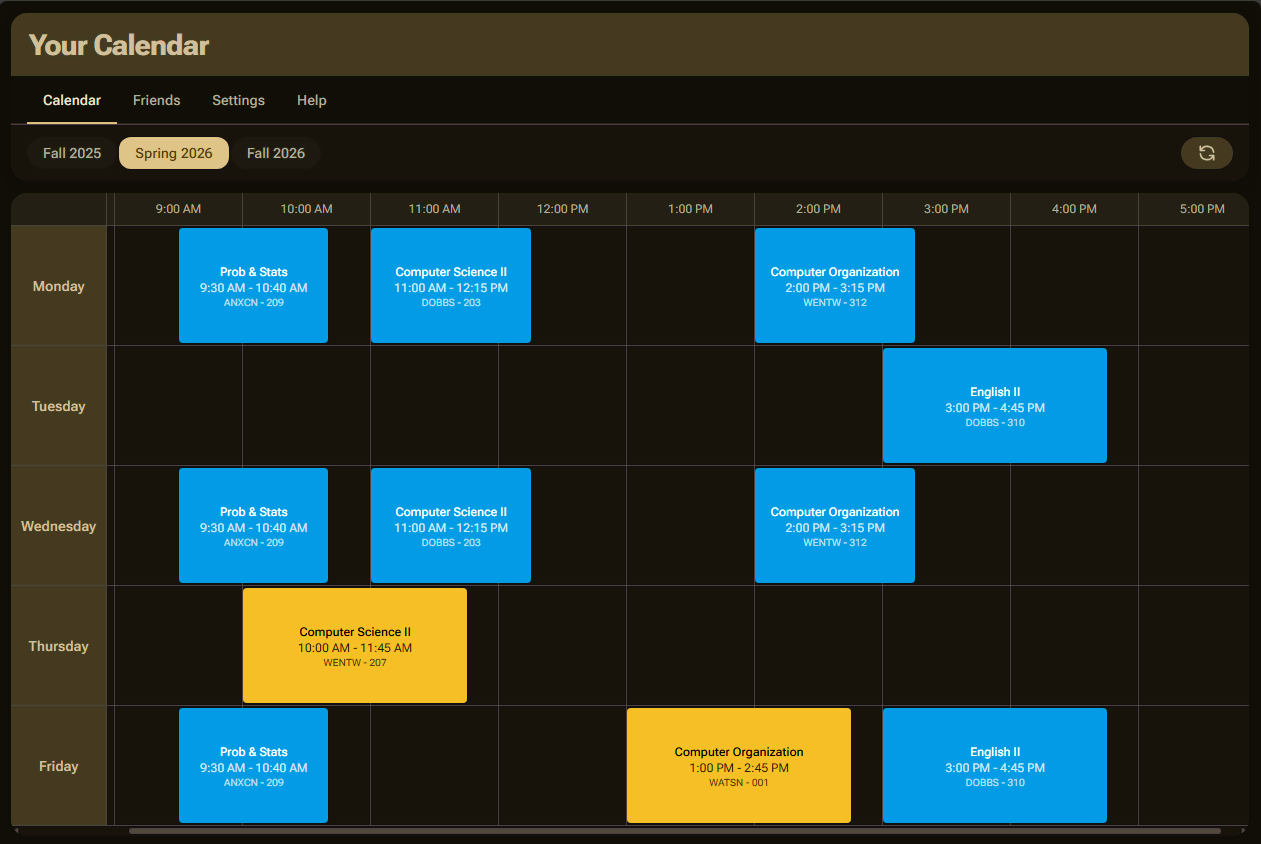Click Wednesday's Prob & Stats event
The width and height of the screenshot is (1261, 844).
(x=253, y=526)
